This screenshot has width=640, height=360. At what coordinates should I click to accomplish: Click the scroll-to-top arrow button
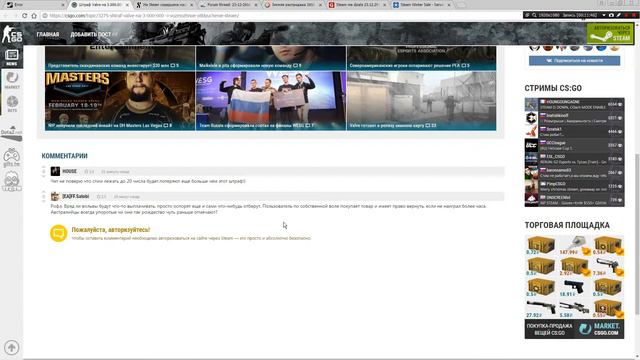tap(11, 347)
